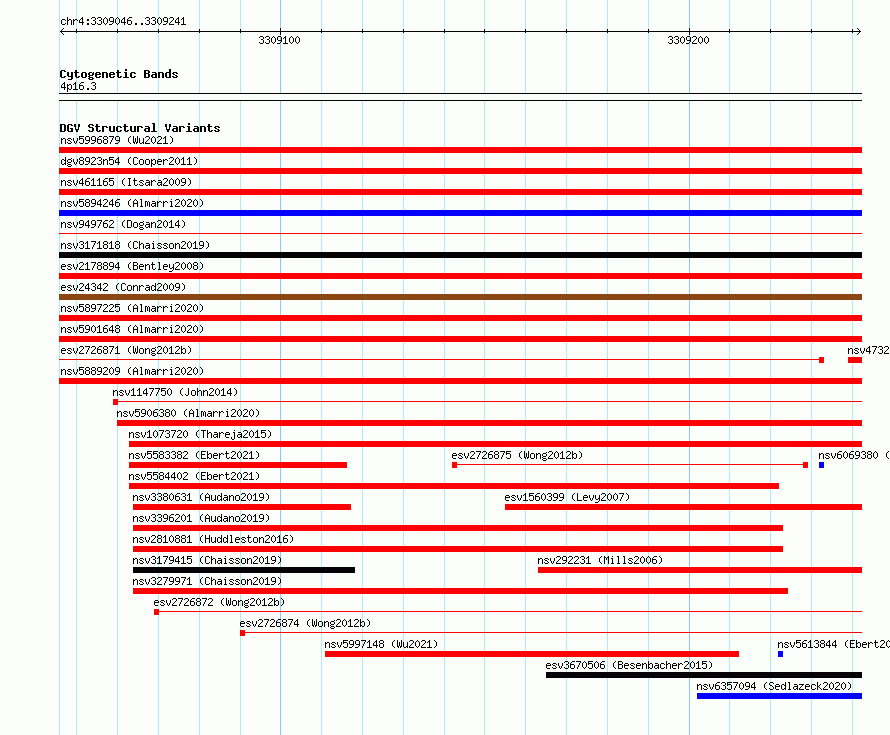The width and height of the screenshot is (890, 735).
Task: Click the blue bar for nsv5894246 (Almarri2020)
Action: click(x=460, y=213)
